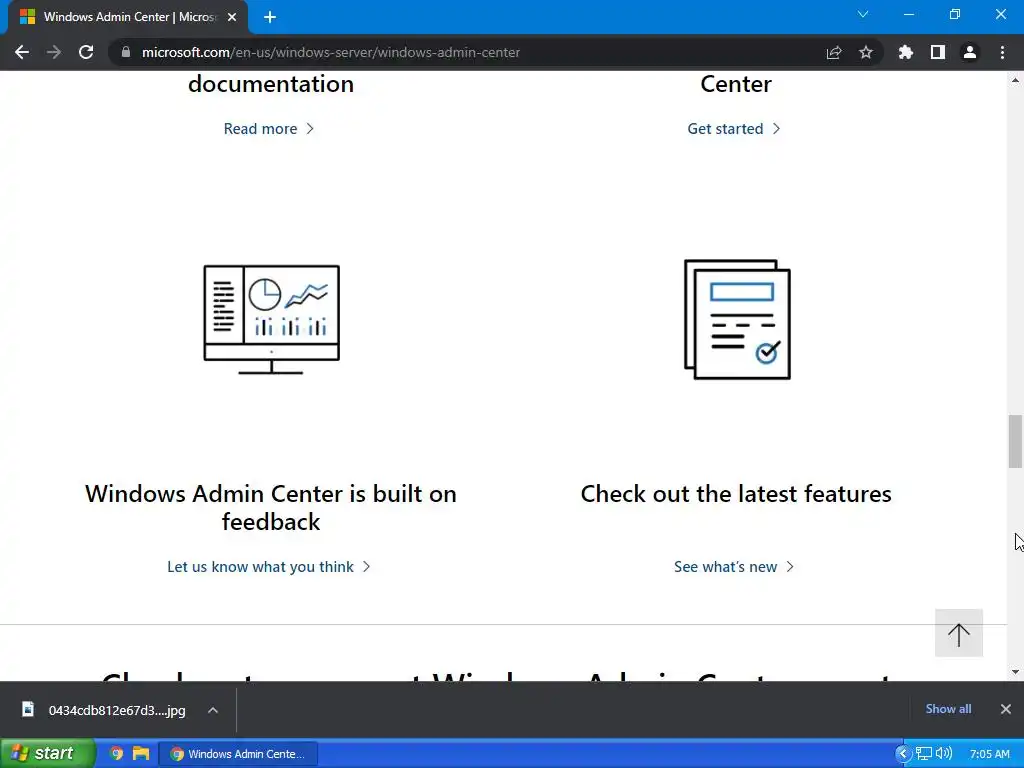Open the folder quick launch icon
Image resolution: width=1024 pixels, height=768 pixels.
click(141, 754)
